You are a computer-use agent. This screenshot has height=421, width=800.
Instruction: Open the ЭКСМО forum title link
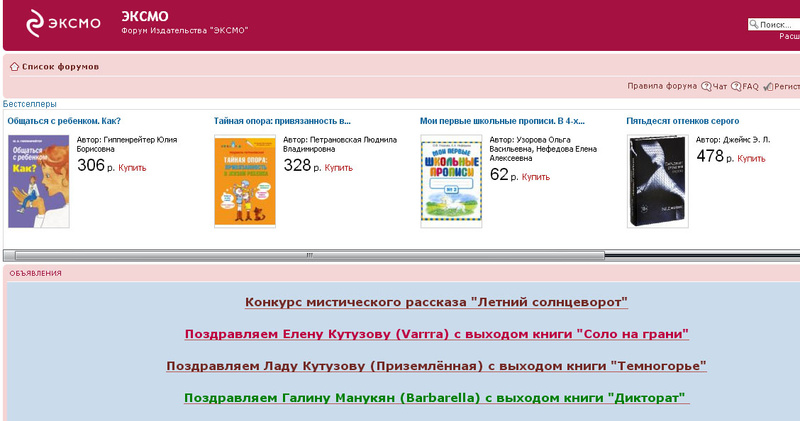[144, 16]
